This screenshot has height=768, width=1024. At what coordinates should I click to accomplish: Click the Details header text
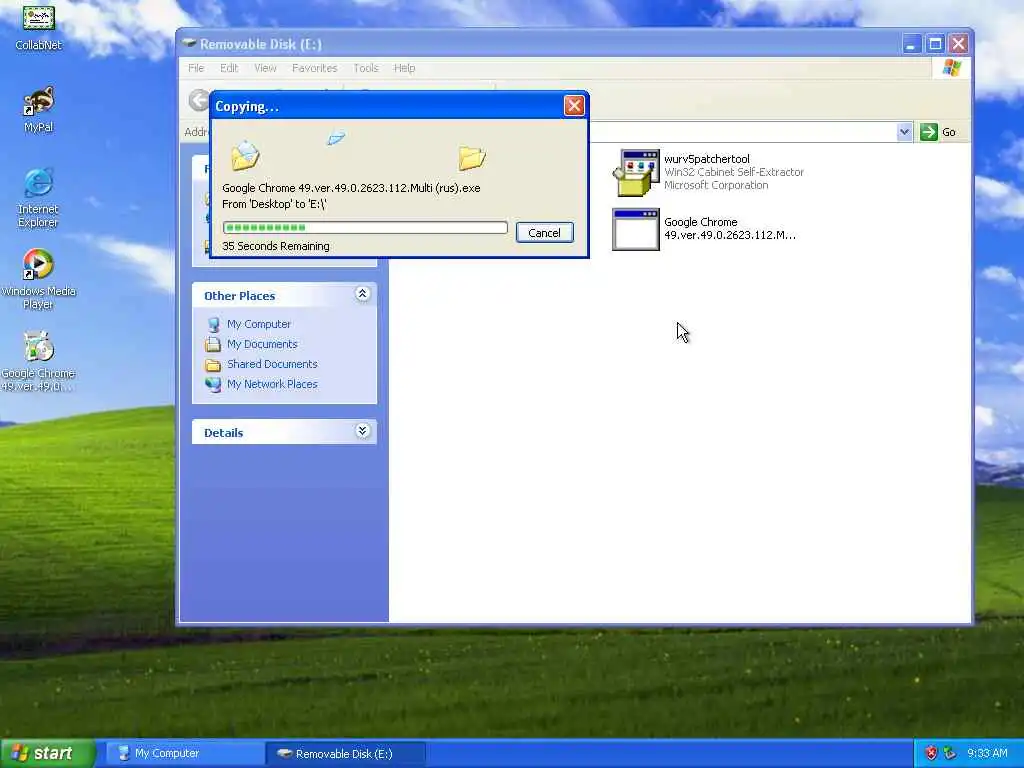coord(223,433)
